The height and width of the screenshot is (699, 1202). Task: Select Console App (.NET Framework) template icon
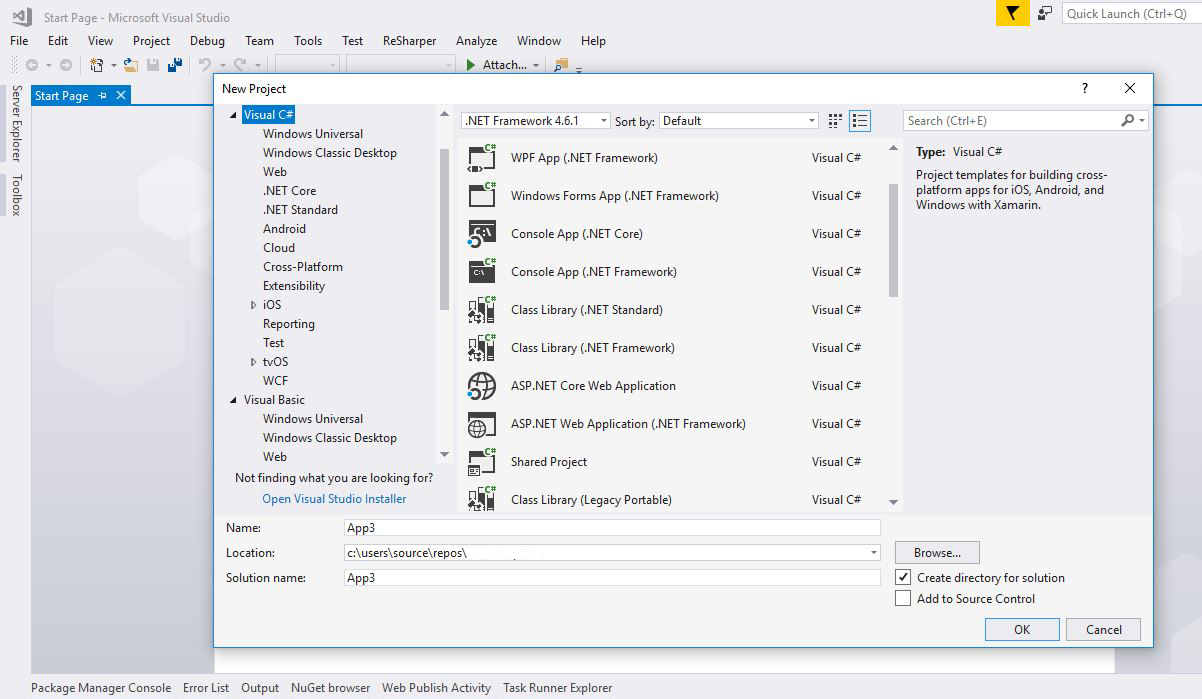tap(482, 272)
